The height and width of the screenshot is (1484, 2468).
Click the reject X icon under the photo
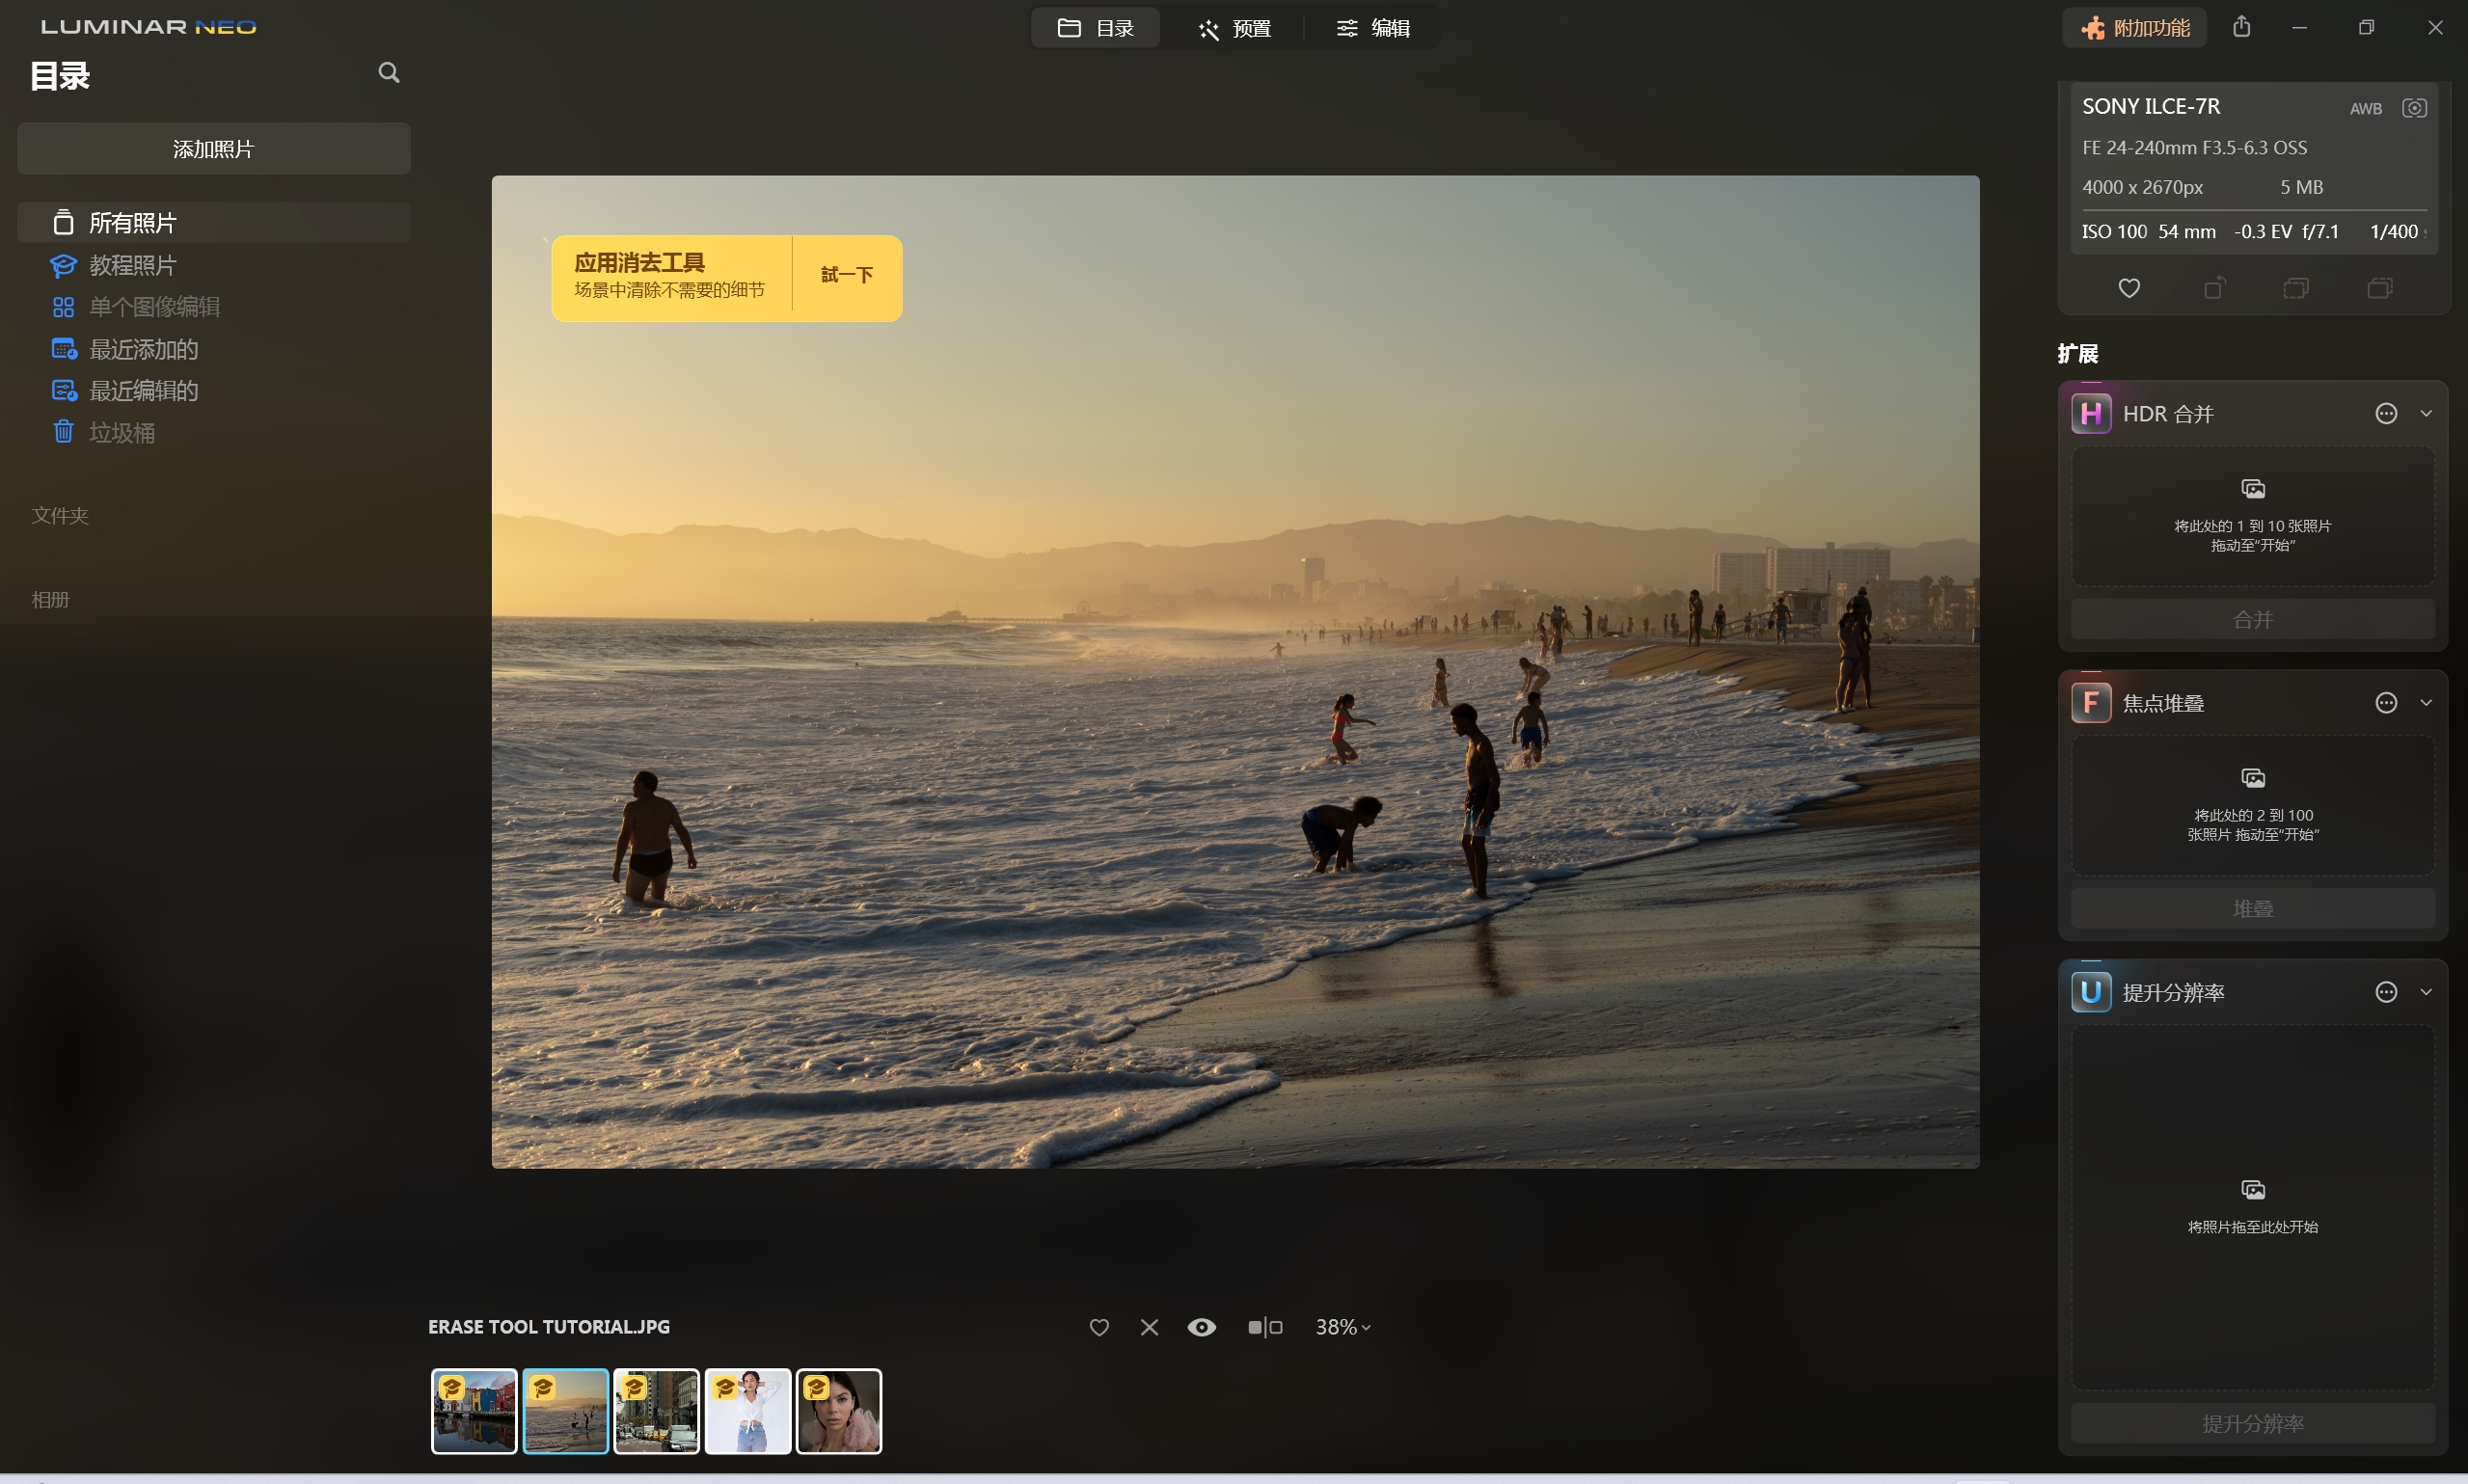coord(1149,1327)
